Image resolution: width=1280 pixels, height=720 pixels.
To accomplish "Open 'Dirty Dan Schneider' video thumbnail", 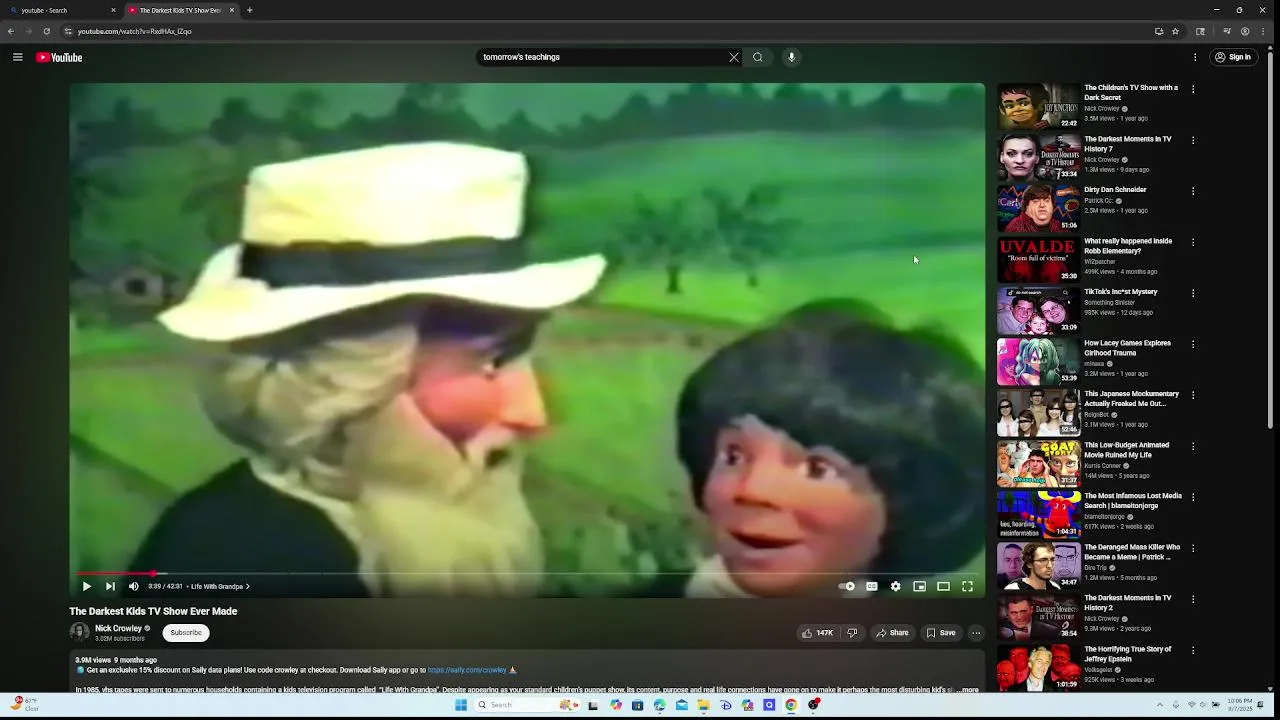I will [x=1038, y=208].
